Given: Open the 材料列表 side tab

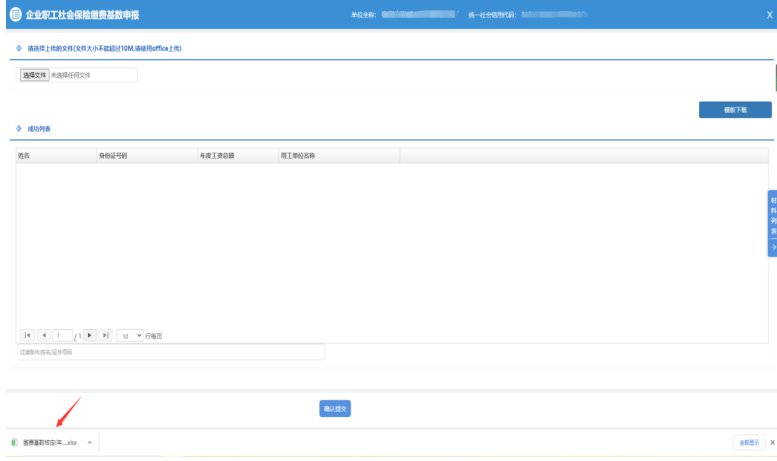Looking at the screenshot, I should 773,215.
